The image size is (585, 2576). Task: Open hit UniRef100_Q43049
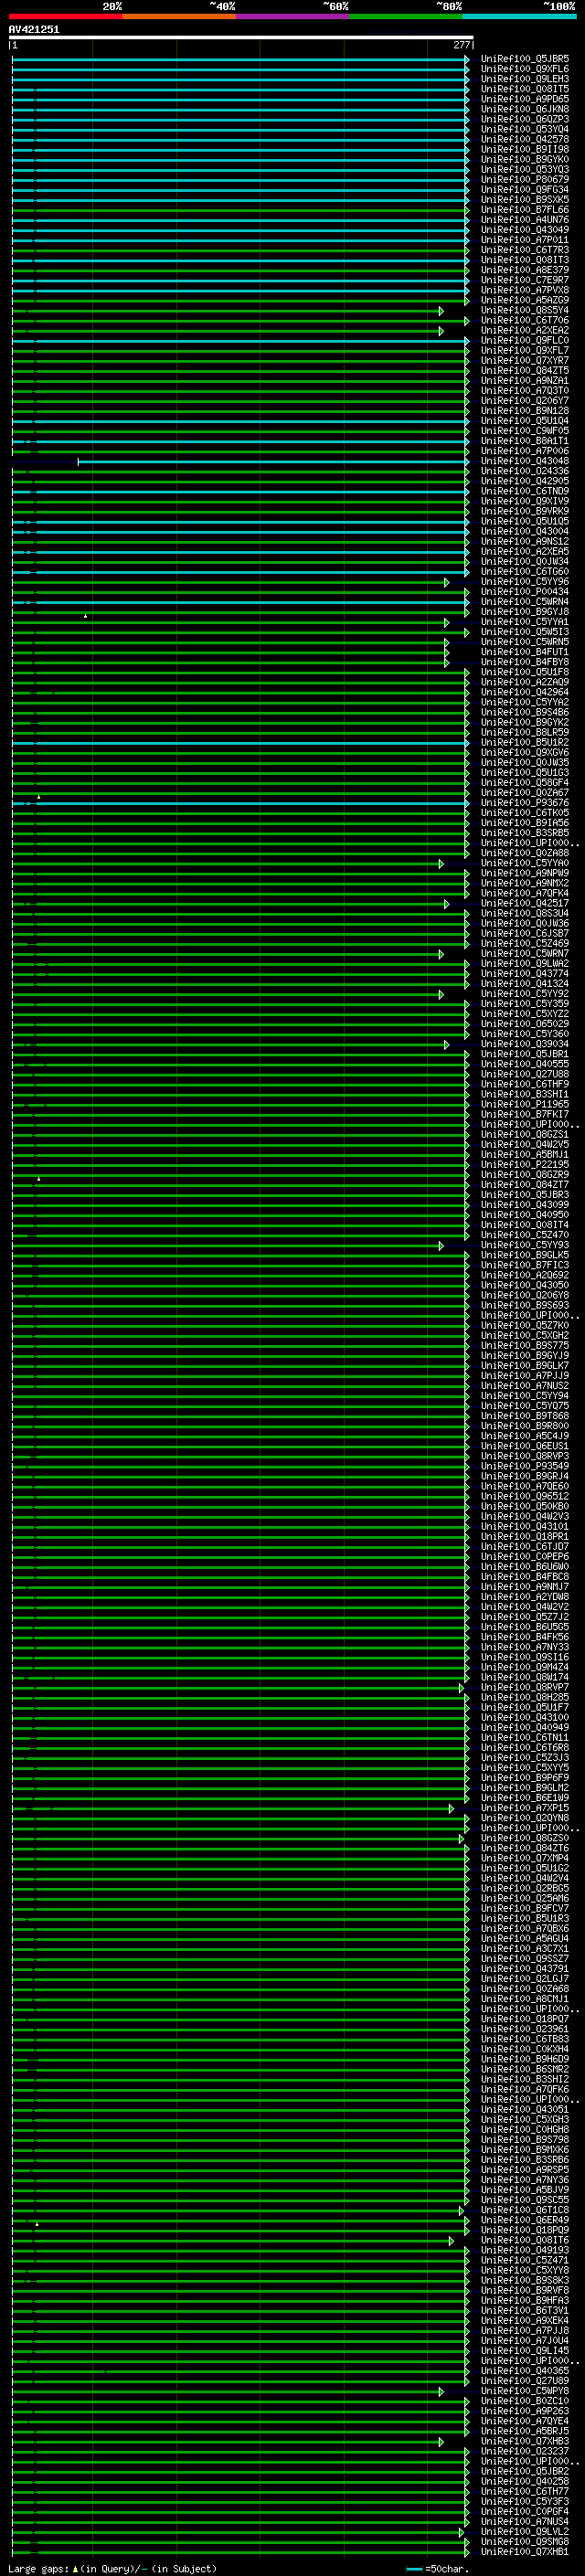(525, 230)
